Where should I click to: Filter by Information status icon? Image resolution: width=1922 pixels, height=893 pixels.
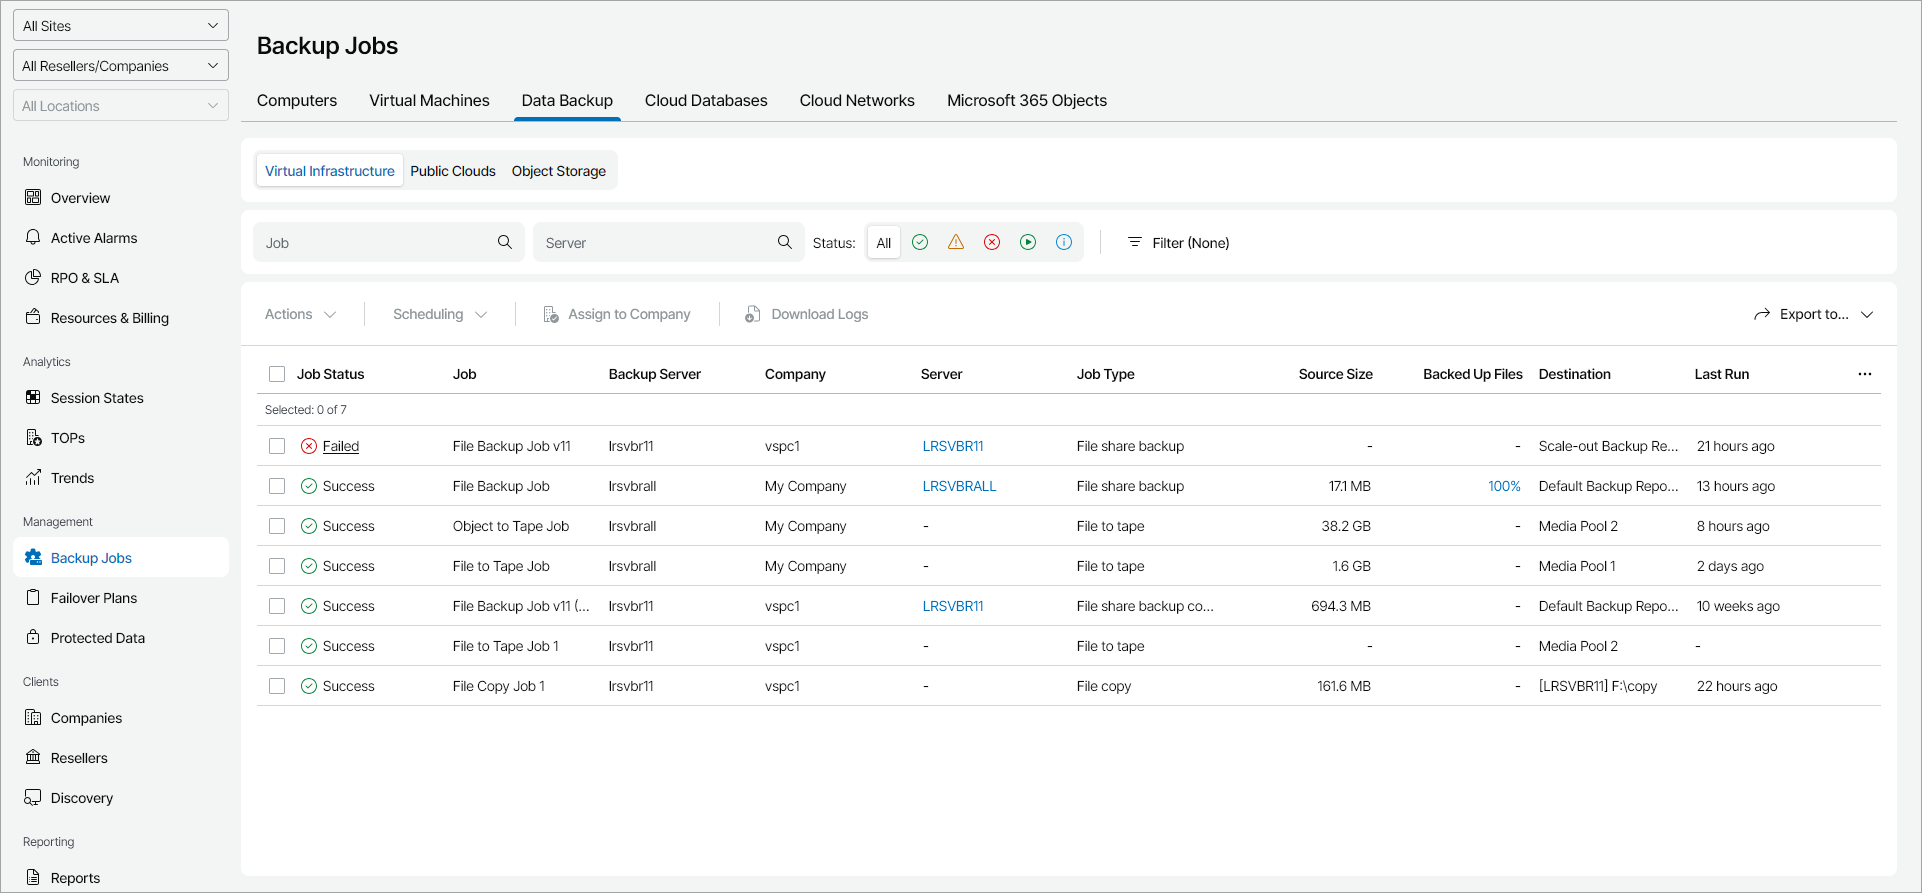pyautogui.click(x=1064, y=242)
